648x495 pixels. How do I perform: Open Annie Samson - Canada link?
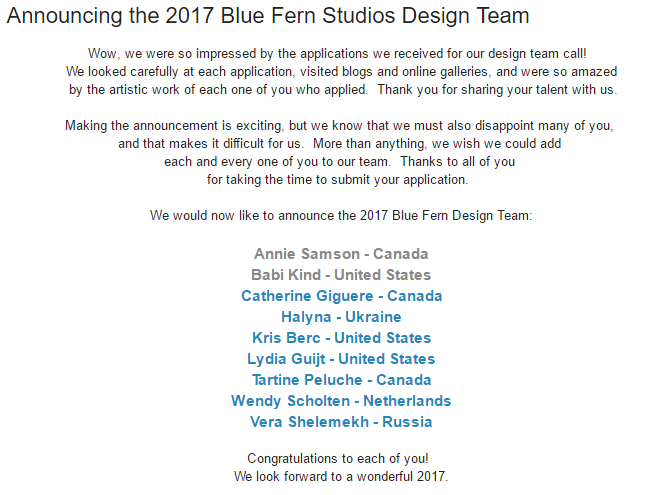coord(341,254)
